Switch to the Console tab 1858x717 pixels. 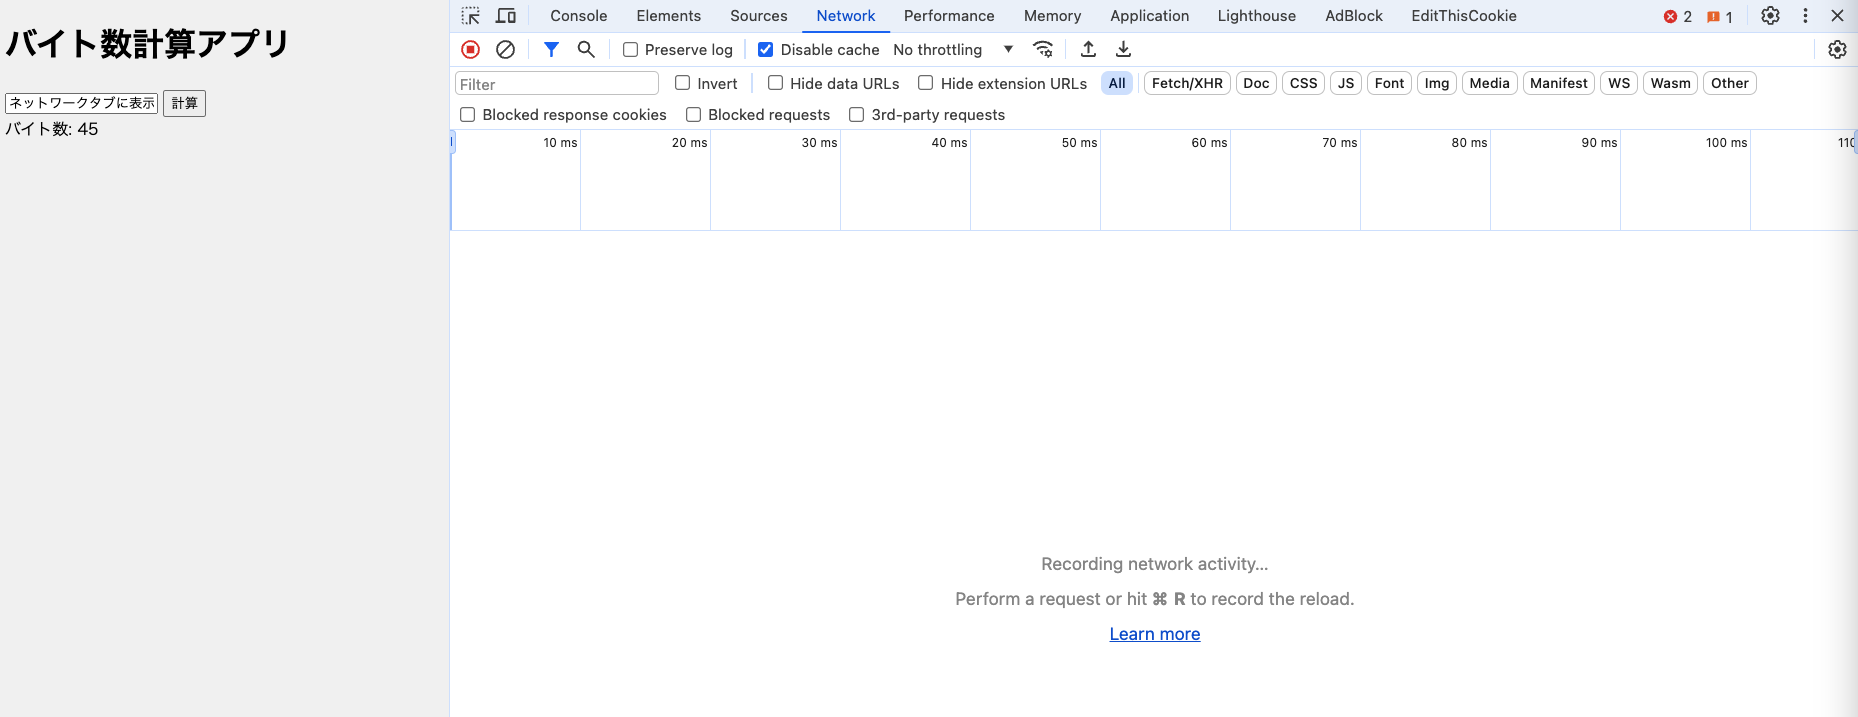click(578, 16)
